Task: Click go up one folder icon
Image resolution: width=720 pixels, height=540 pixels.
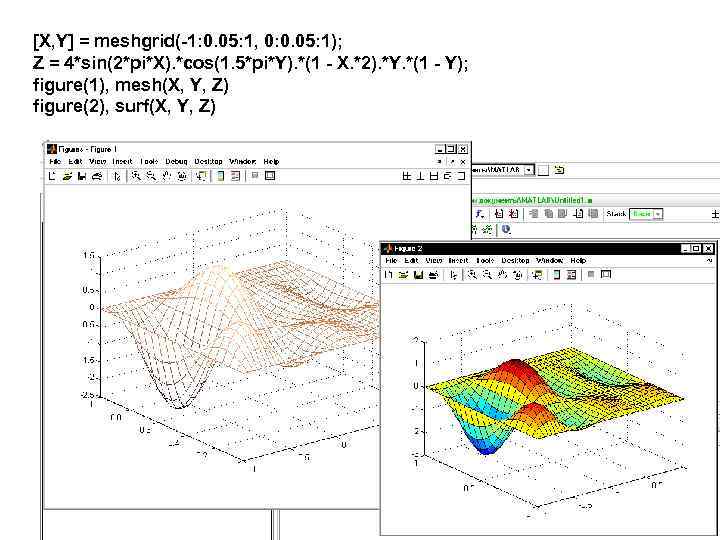Action: click(x=559, y=170)
